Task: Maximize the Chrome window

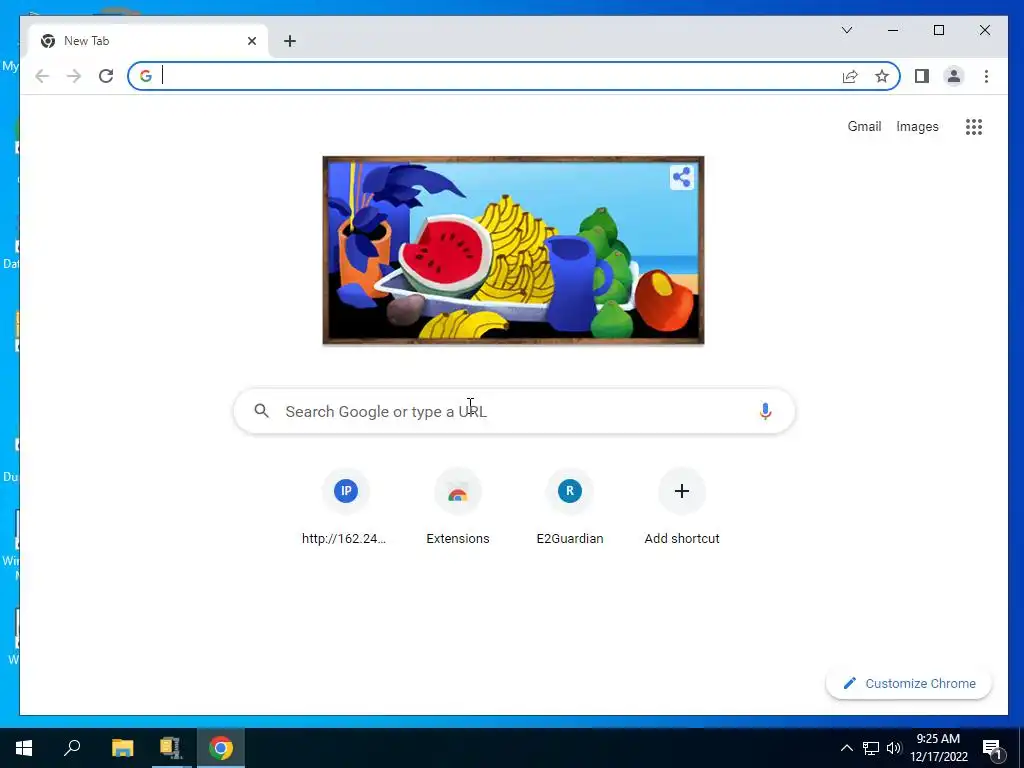Action: pyautogui.click(x=938, y=30)
